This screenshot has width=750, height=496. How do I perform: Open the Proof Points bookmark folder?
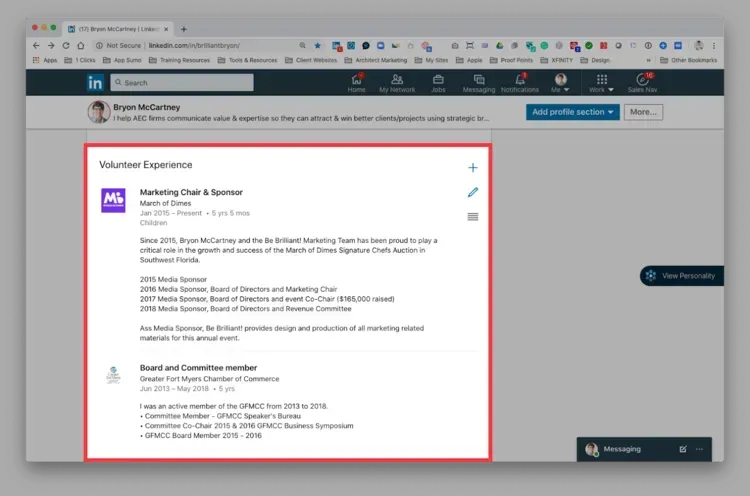(x=511, y=60)
